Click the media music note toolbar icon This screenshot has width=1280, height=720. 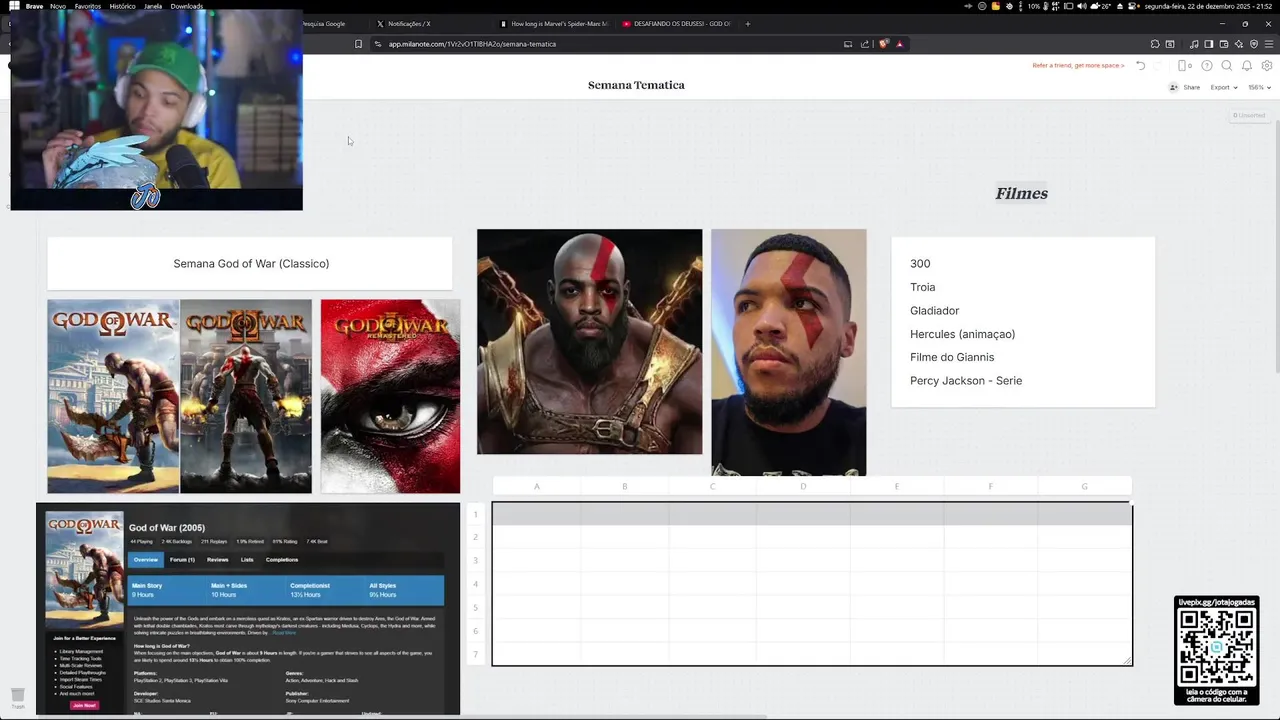1194,44
